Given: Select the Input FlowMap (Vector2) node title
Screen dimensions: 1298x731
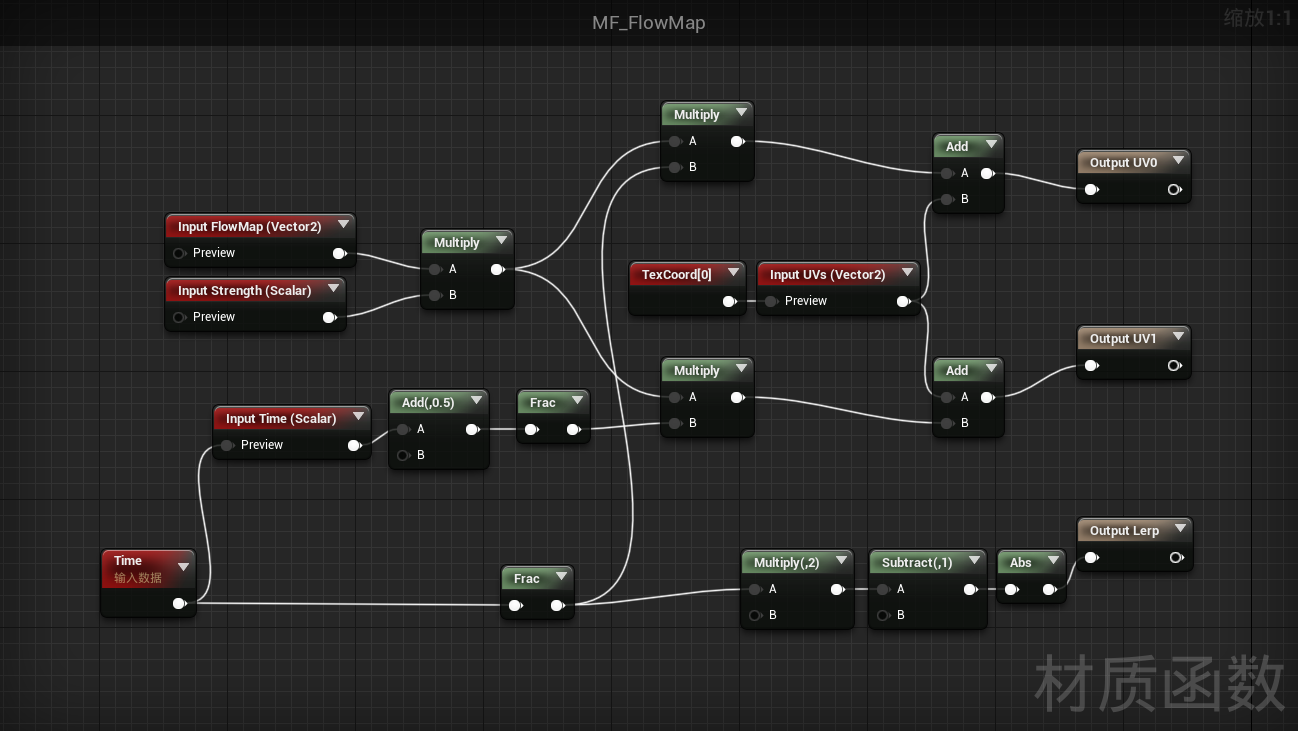Looking at the screenshot, I should coord(250,227).
